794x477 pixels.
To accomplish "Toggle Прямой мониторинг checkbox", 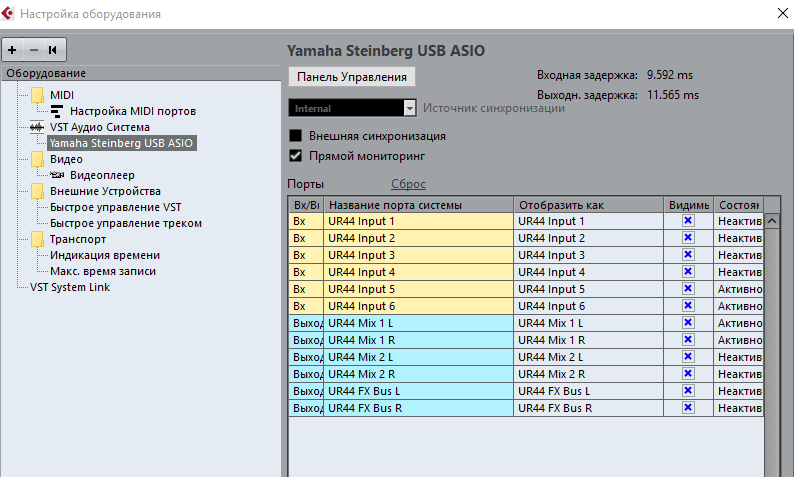I will 295,156.
